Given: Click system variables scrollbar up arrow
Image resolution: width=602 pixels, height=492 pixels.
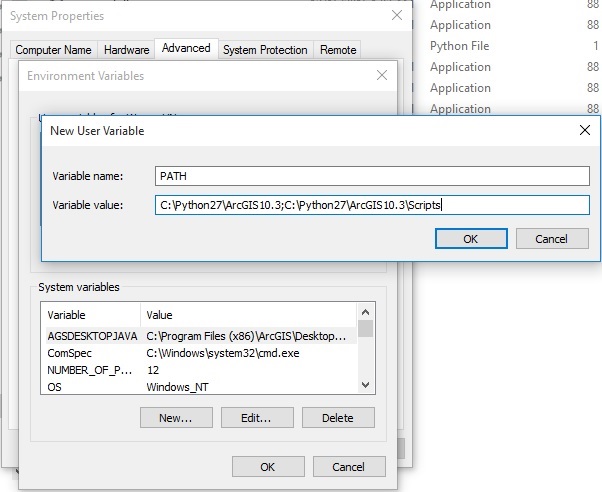Looking at the screenshot, I should coord(366,312).
